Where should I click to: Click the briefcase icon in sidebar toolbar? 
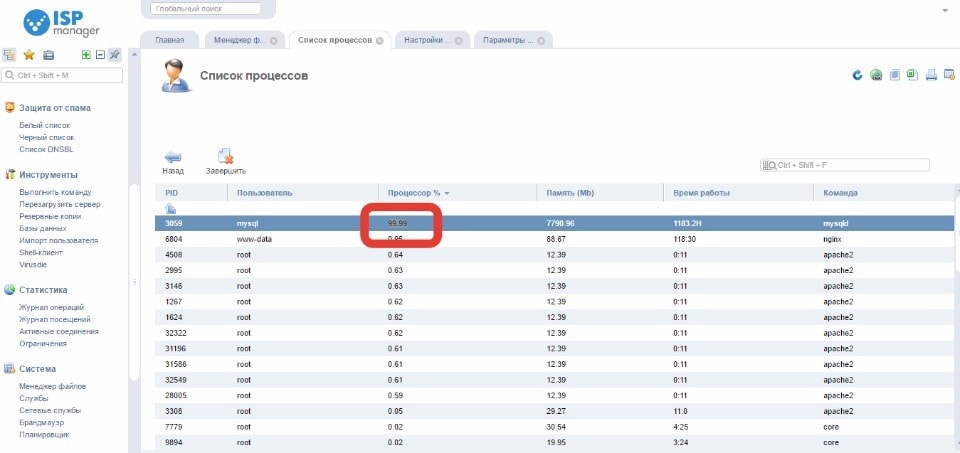[48, 55]
